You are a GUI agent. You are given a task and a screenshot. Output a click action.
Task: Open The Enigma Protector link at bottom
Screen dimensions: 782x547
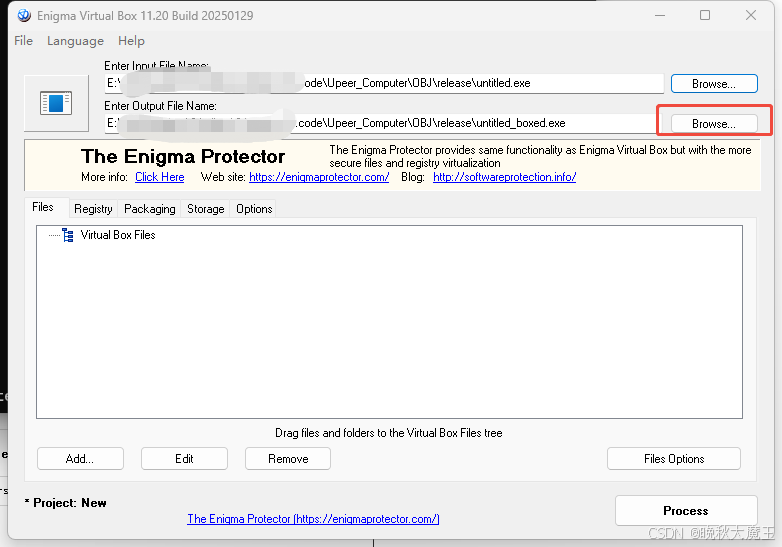pyautogui.click(x=313, y=519)
